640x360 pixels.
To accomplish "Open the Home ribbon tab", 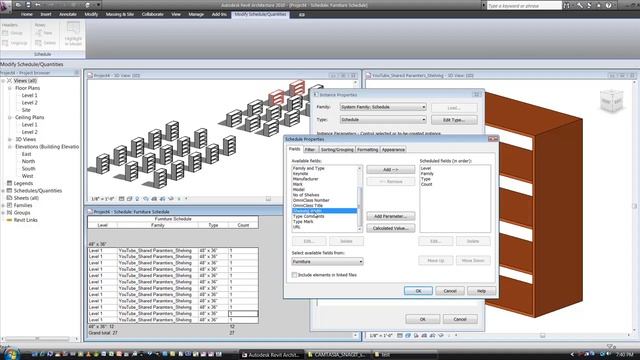I will click(27, 14).
